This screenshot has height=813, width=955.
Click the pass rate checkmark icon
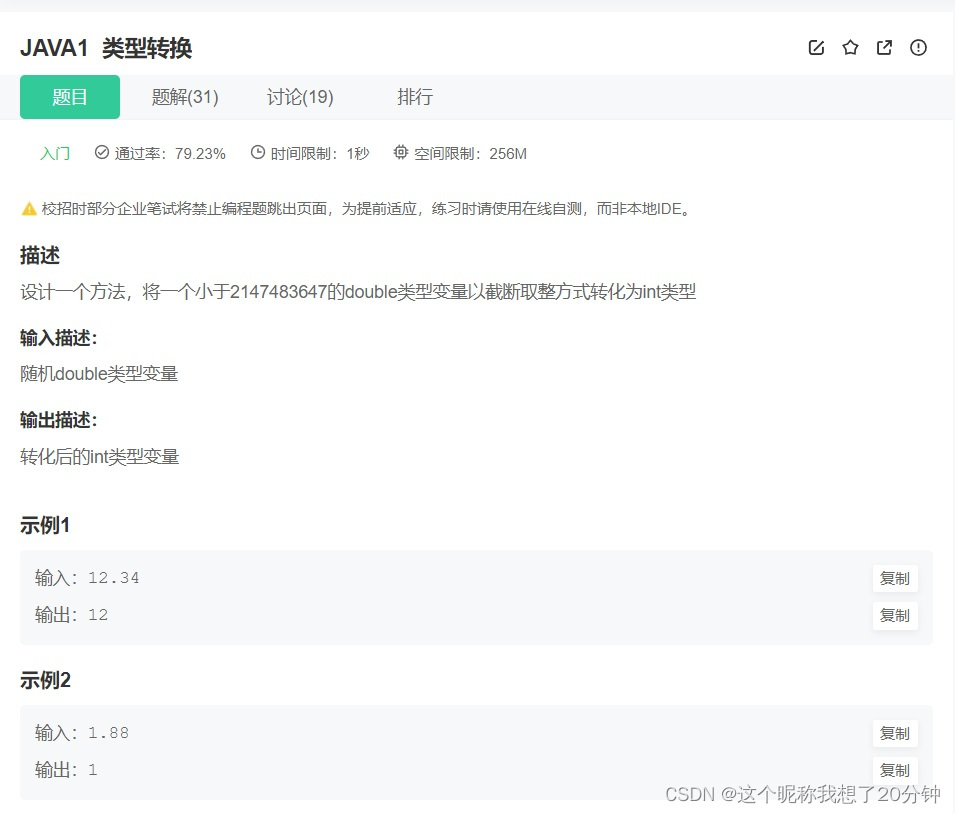102,152
